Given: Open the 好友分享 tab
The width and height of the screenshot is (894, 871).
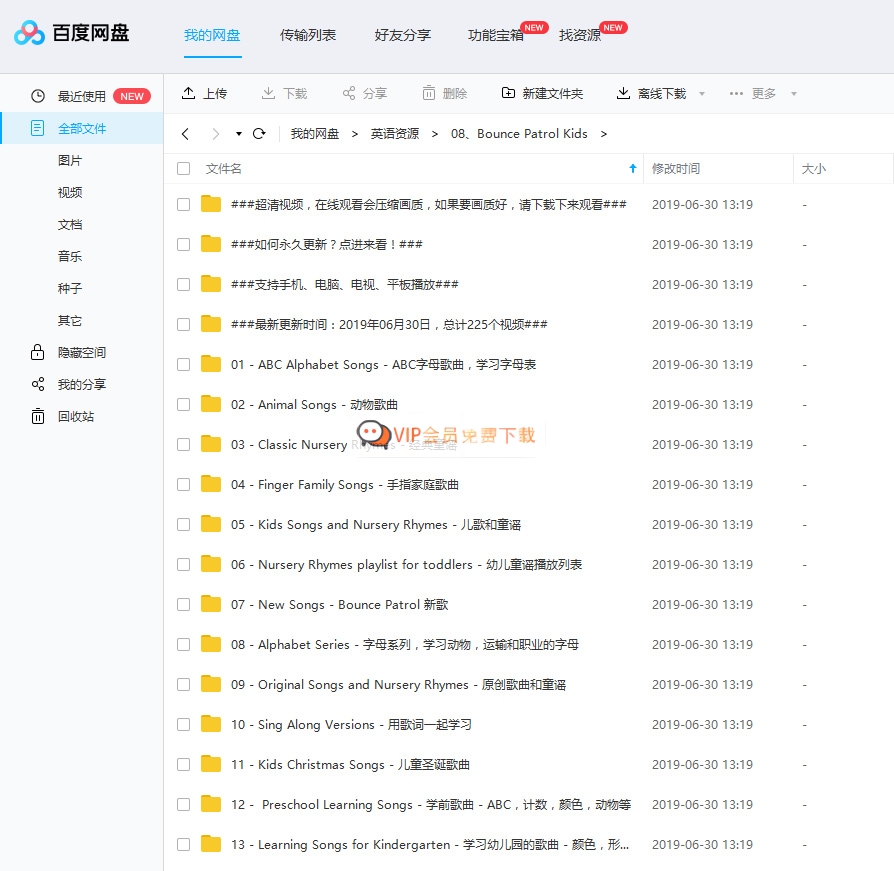Looking at the screenshot, I should click(402, 35).
